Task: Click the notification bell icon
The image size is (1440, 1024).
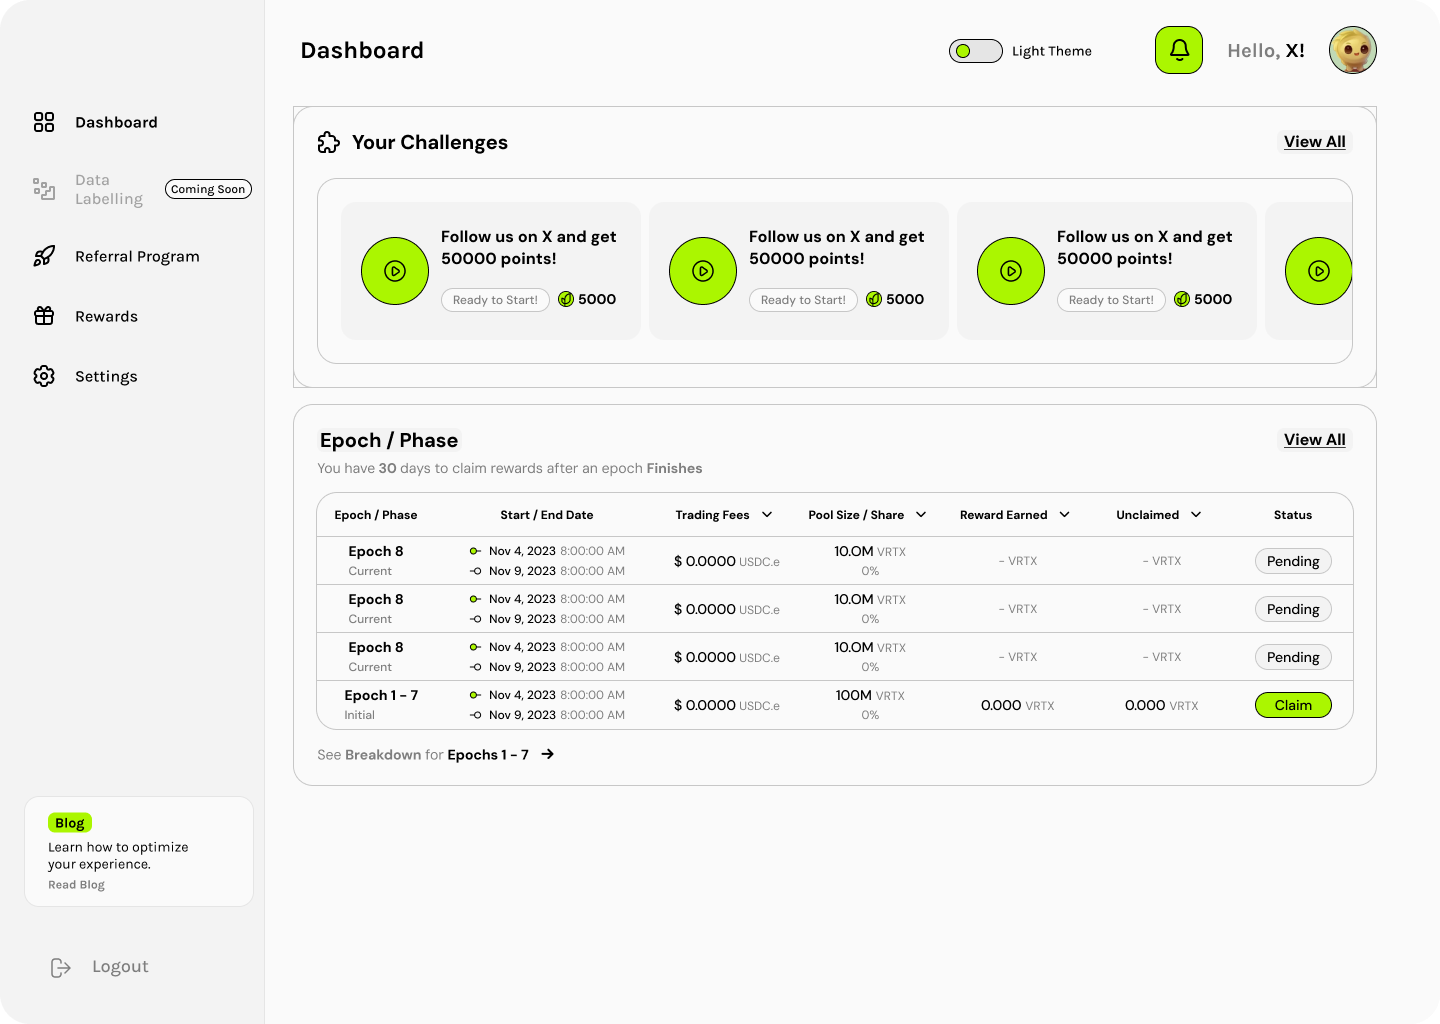Action: click(x=1178, y=50)
